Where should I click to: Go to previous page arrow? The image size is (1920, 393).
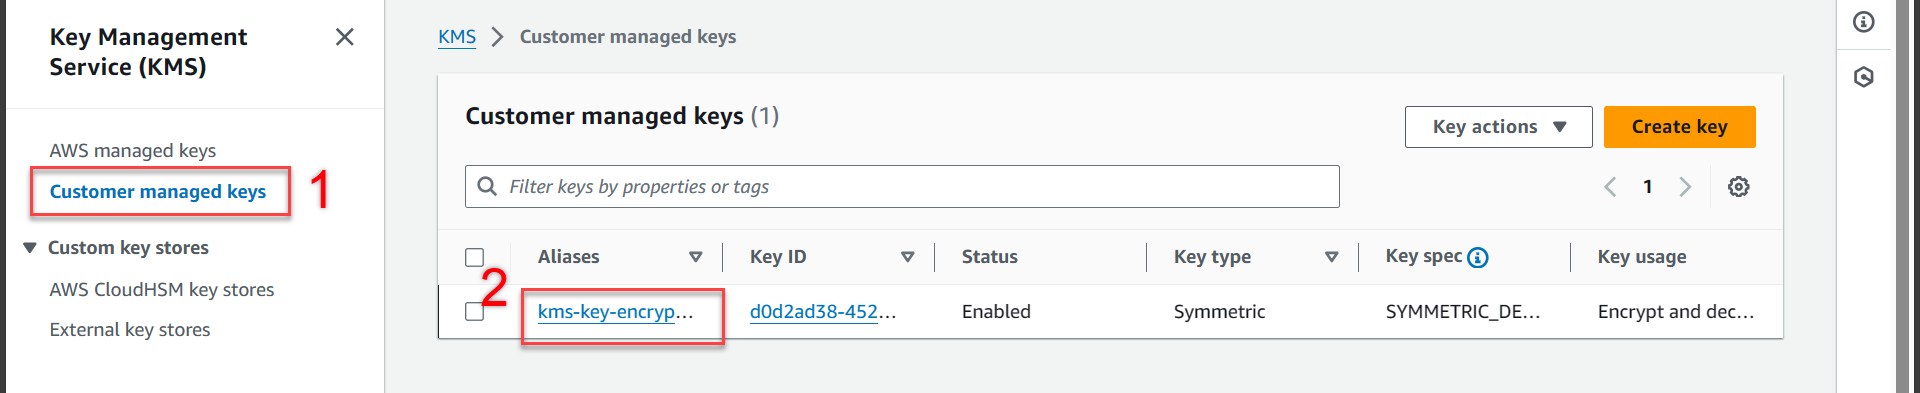(x=1610, y=187)
